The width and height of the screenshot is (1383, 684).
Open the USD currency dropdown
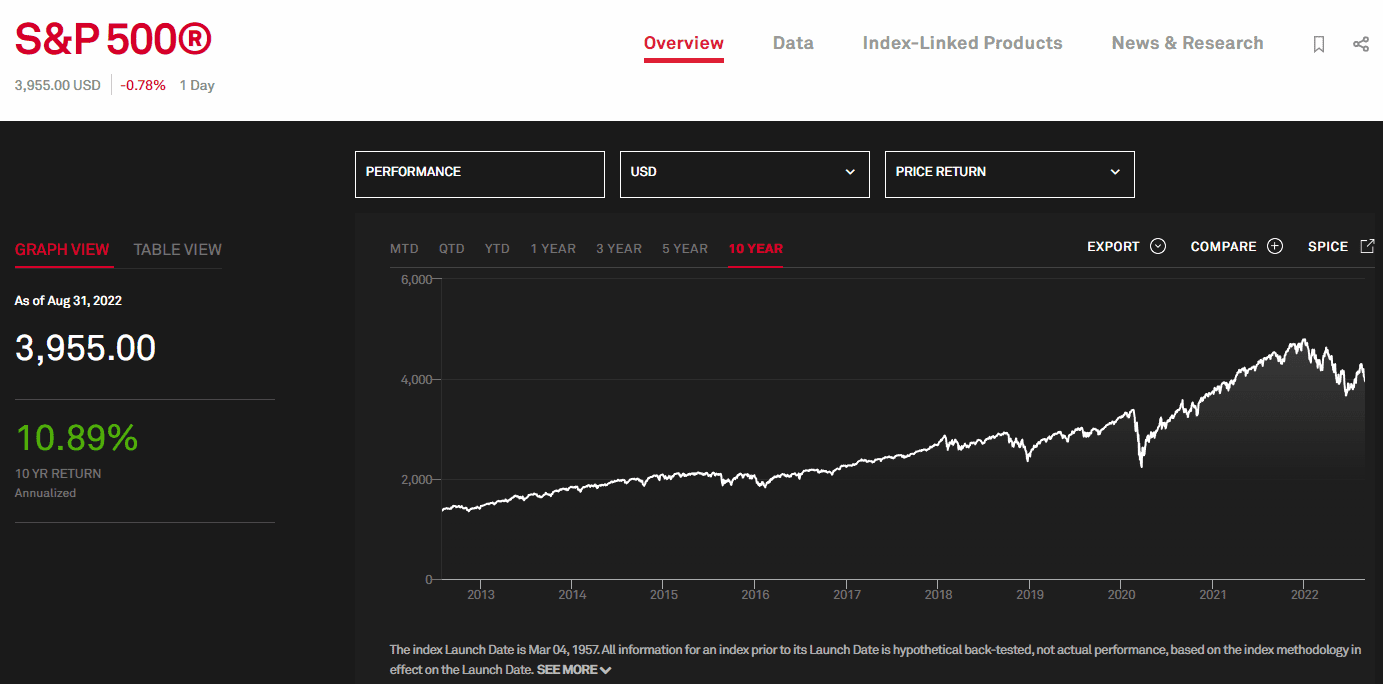[744, 173]
